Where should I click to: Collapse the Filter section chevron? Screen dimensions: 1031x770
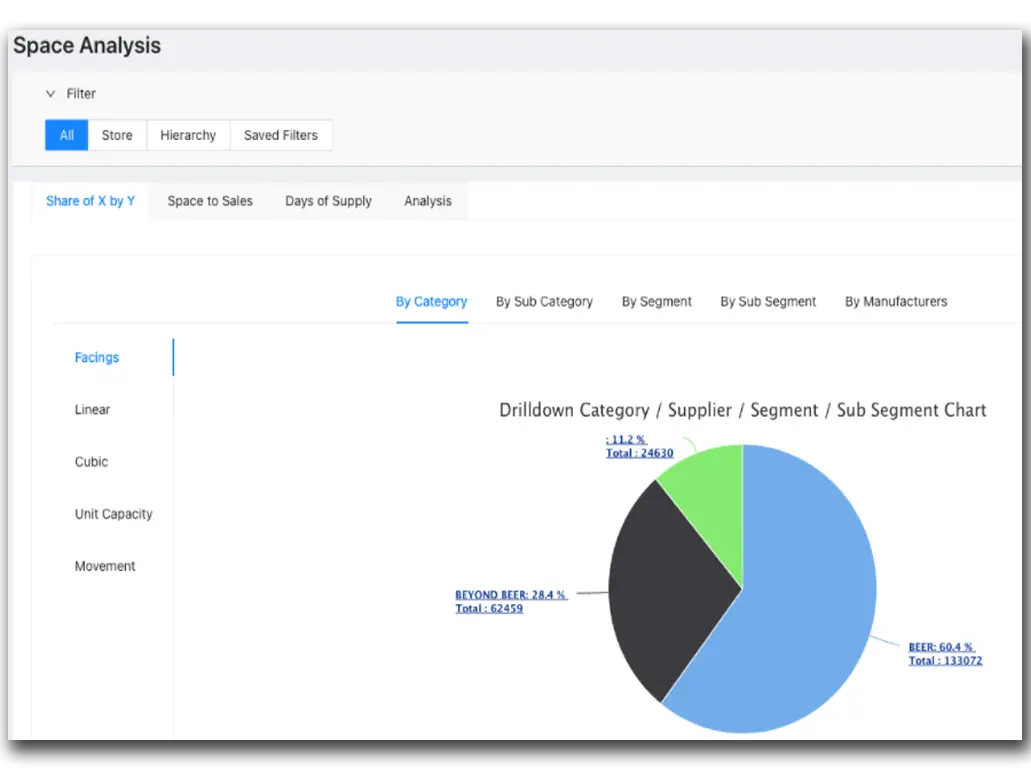tap(51, 94)
